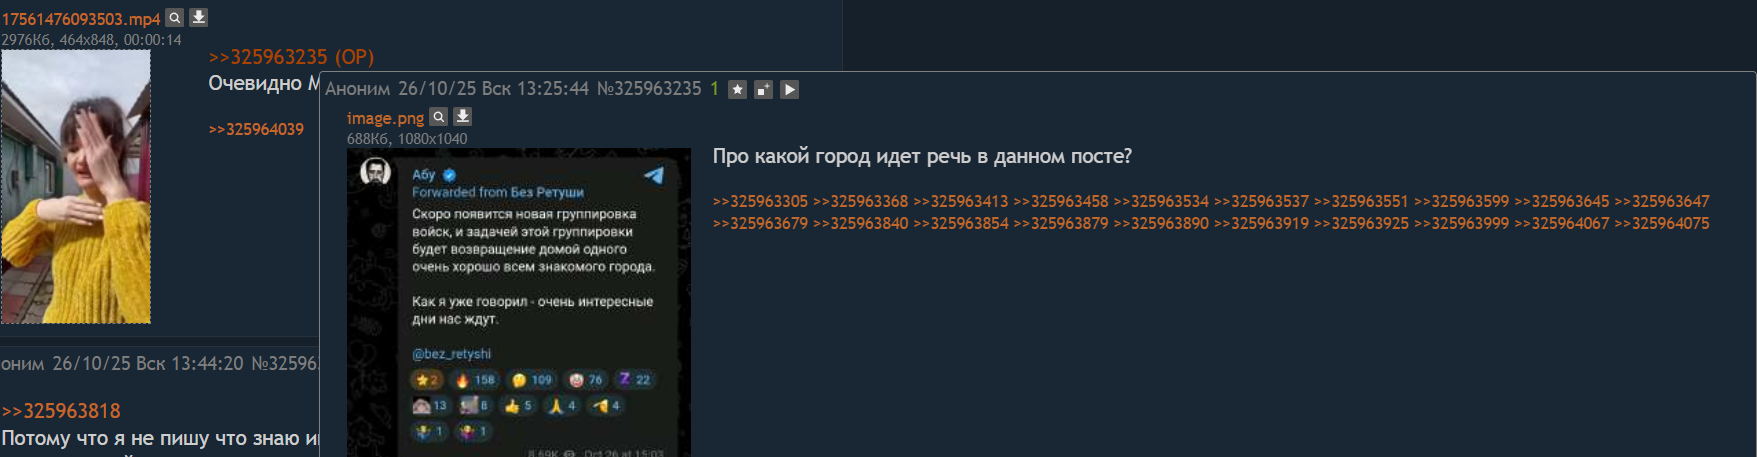Open the 17561476093503.mp4 filename link

pos(81,19)
